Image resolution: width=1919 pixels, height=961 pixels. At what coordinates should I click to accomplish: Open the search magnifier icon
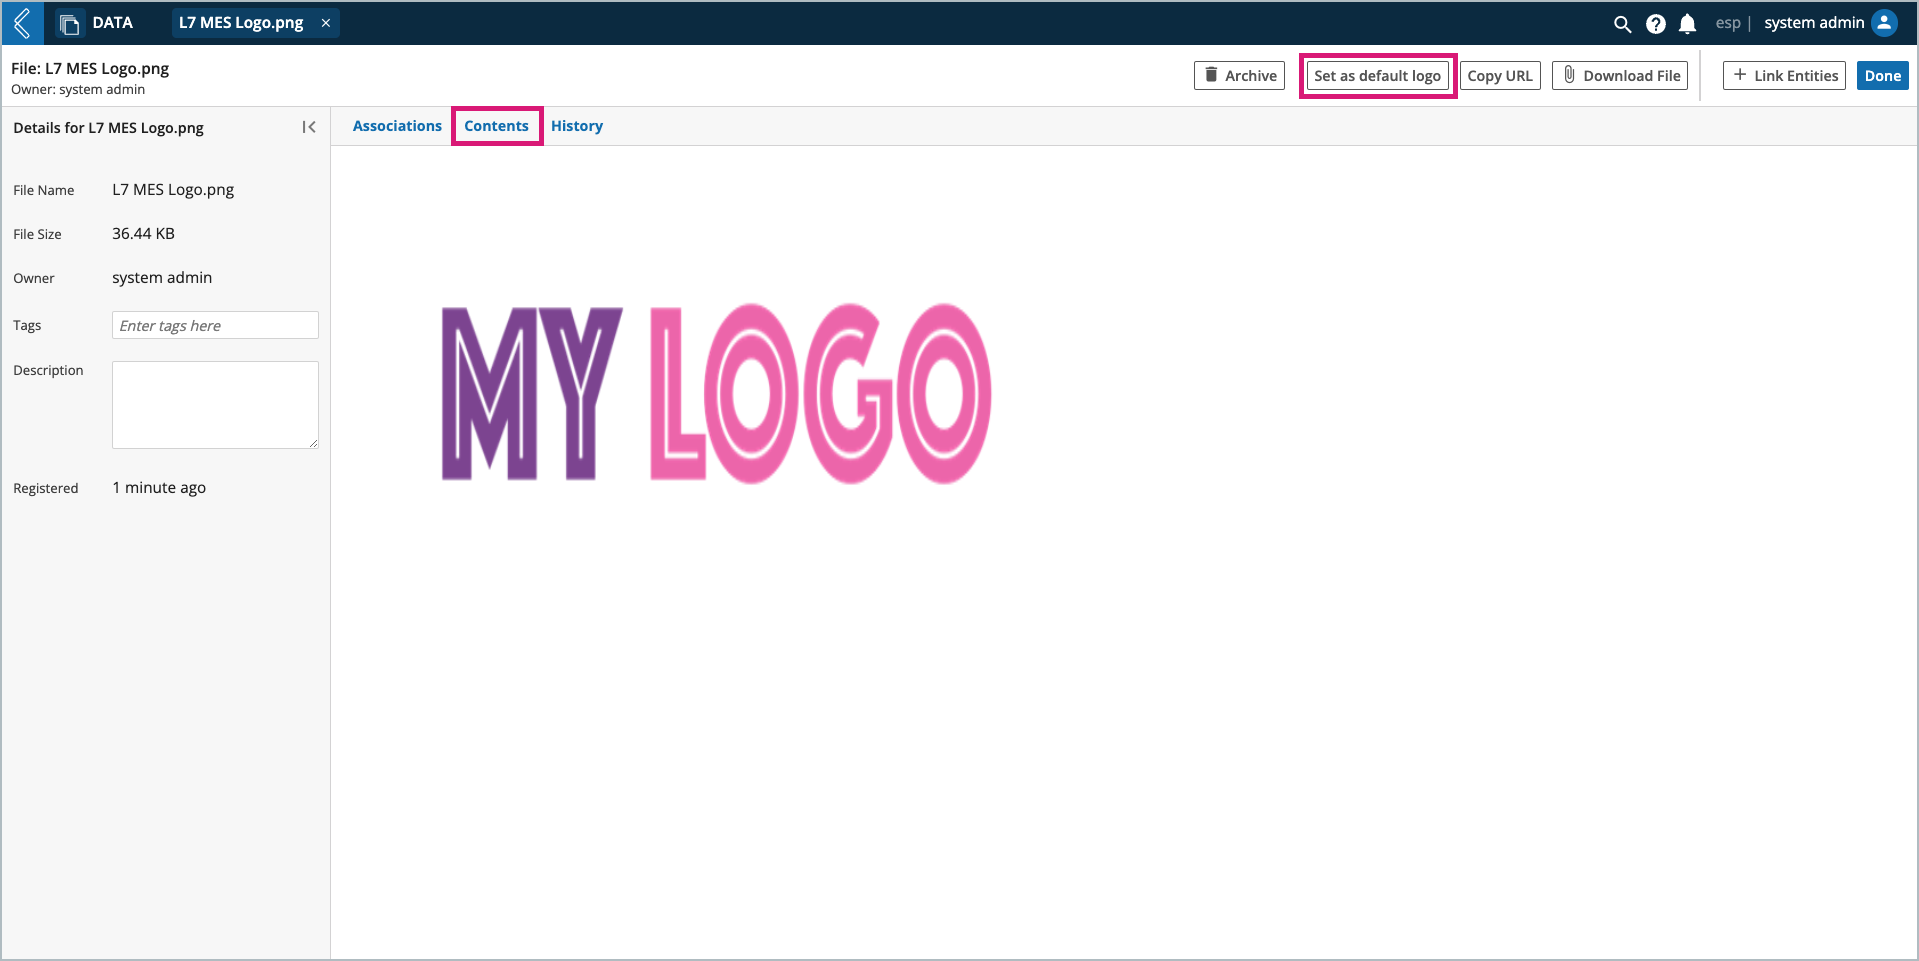1622,24
